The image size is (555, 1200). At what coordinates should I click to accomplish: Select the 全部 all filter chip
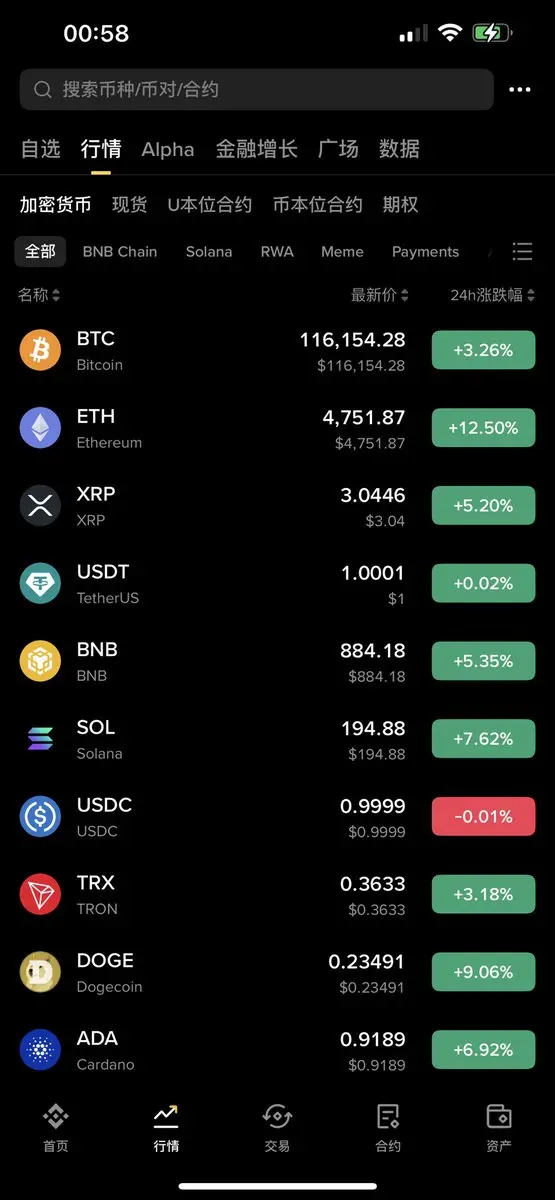click(40, 252)
